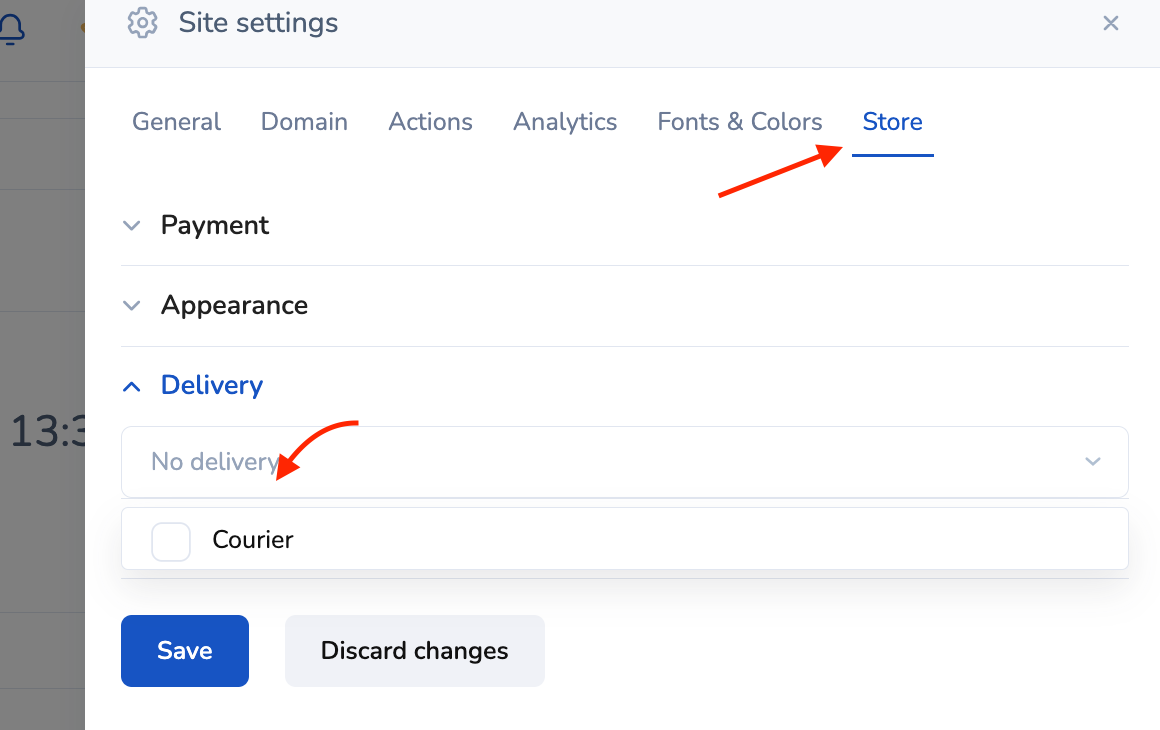Open the Analytics tab
Image resolution: width=1160 pixels, height=730 pixels.
[565, 122]
